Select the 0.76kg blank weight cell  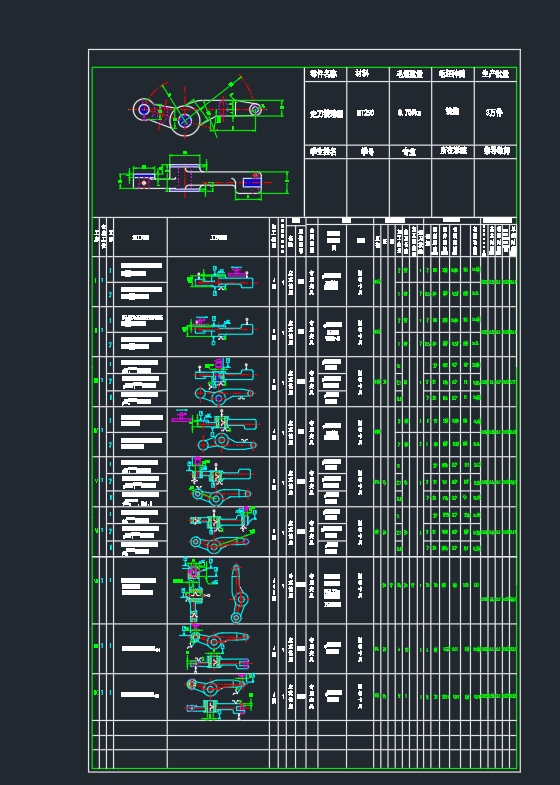pos(410,113)
